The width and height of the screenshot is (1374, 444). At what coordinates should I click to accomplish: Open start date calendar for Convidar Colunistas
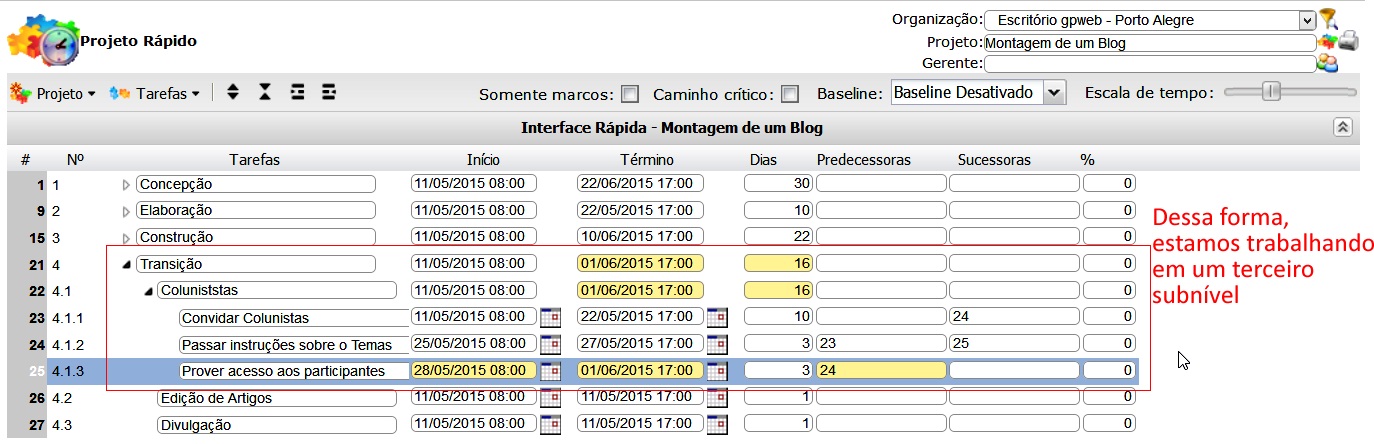coord(550,317)
